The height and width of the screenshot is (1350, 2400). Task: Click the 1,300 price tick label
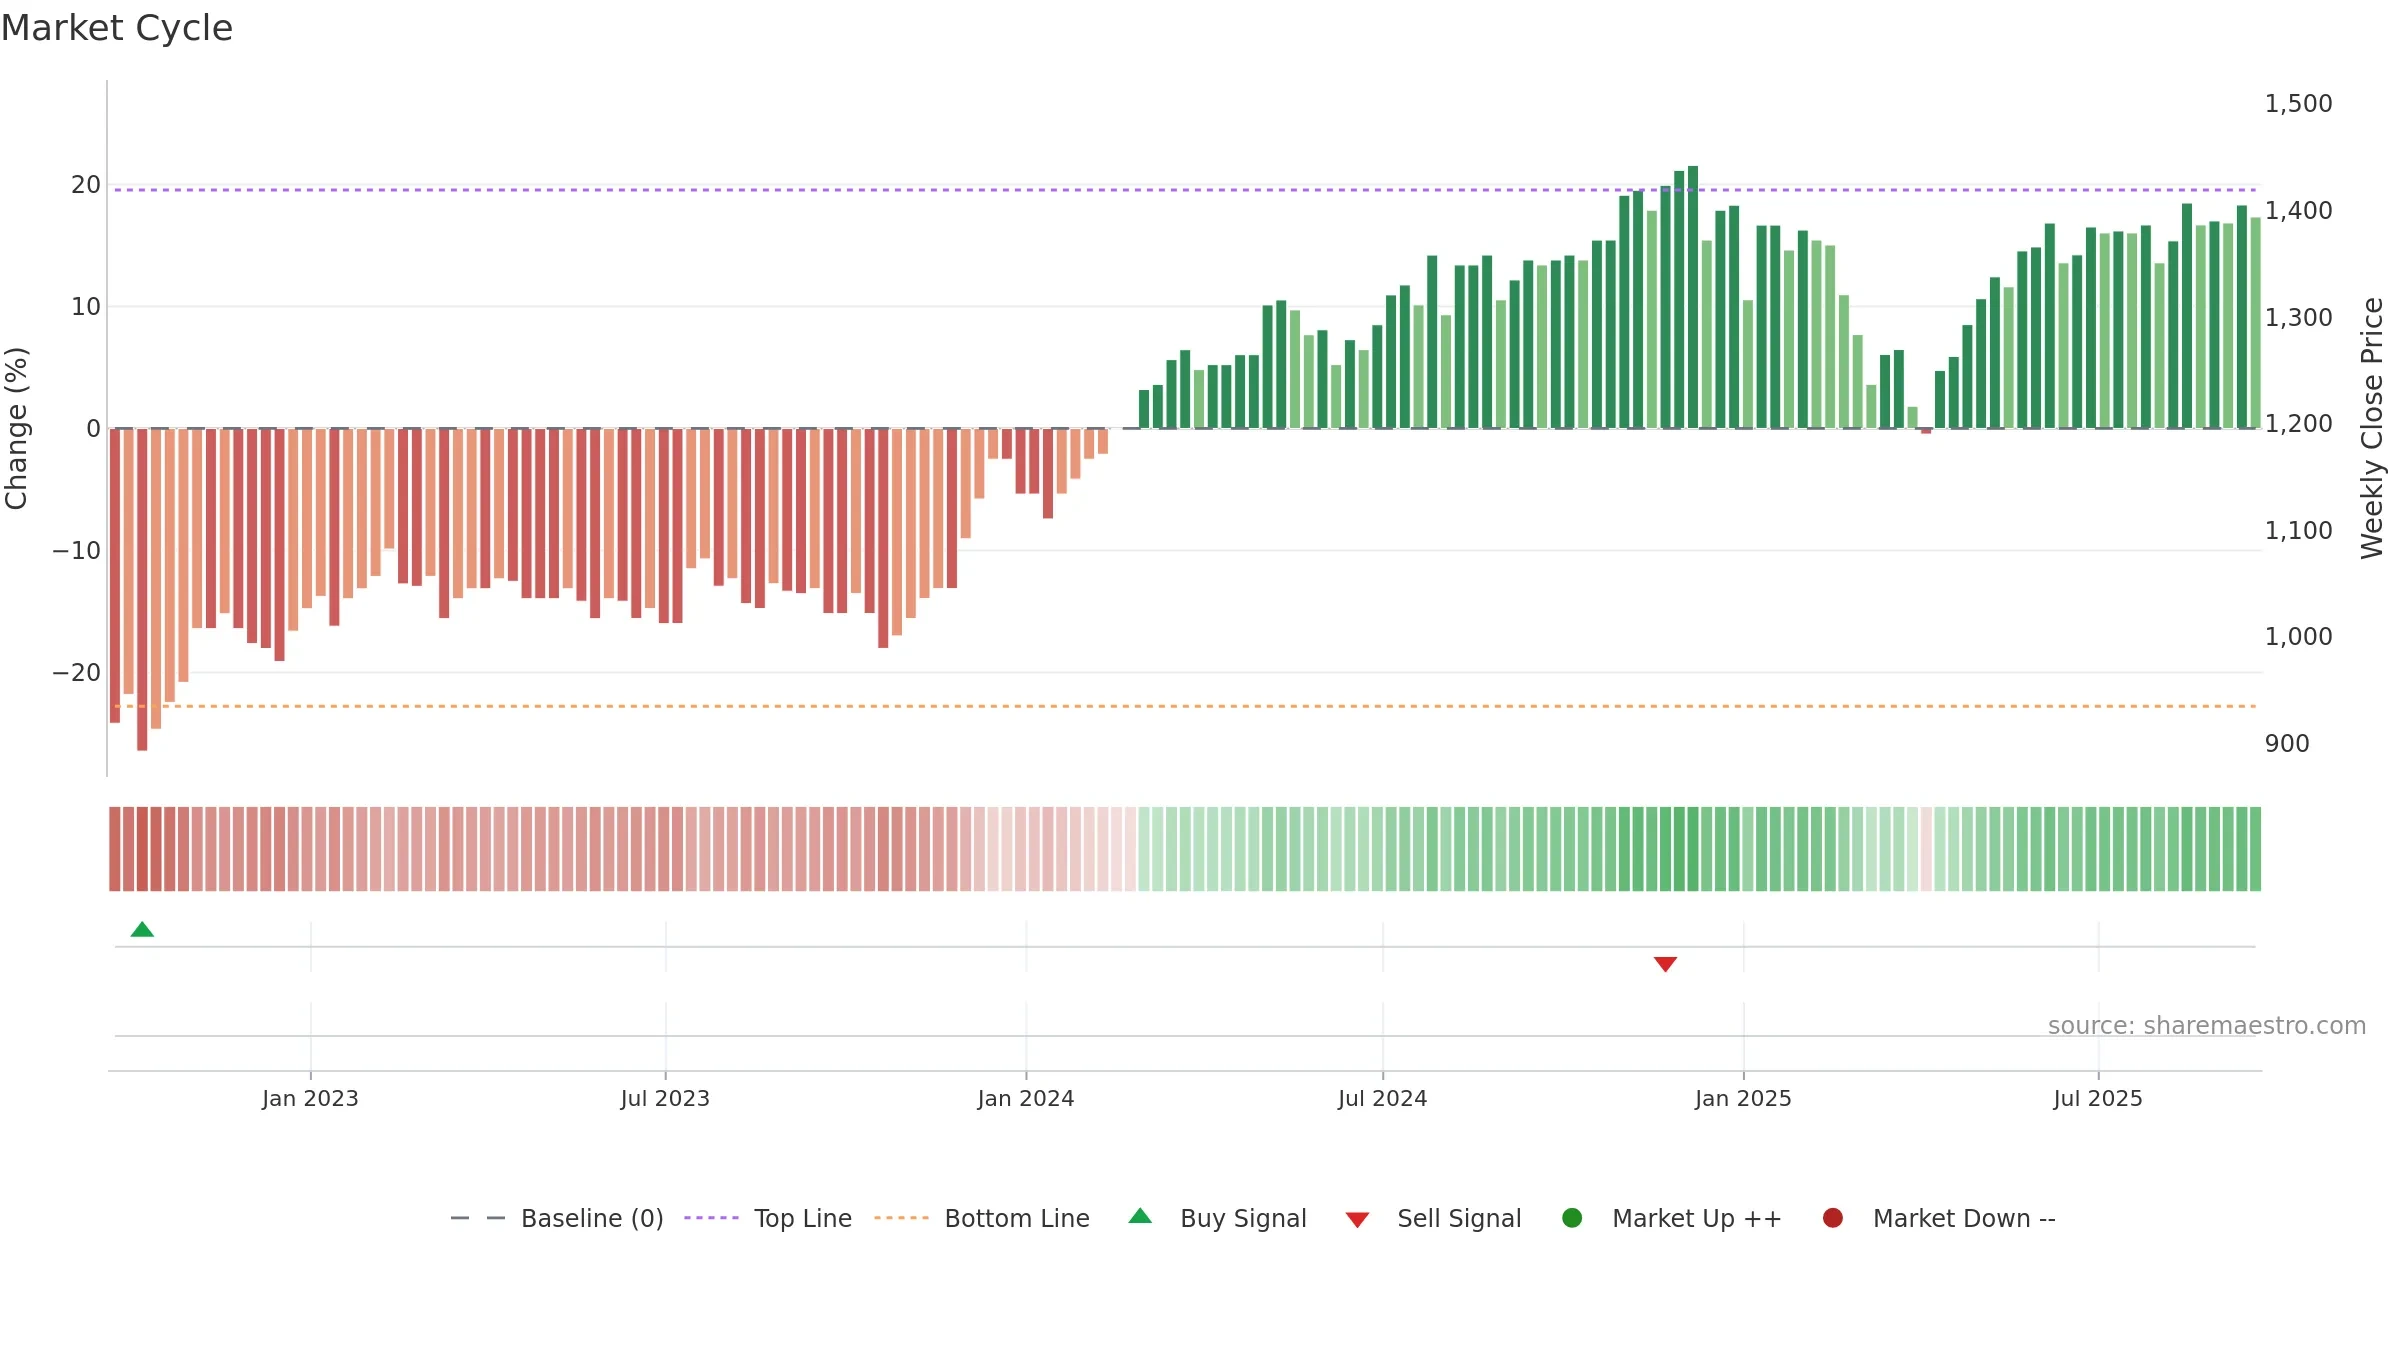pos(2298,318)
